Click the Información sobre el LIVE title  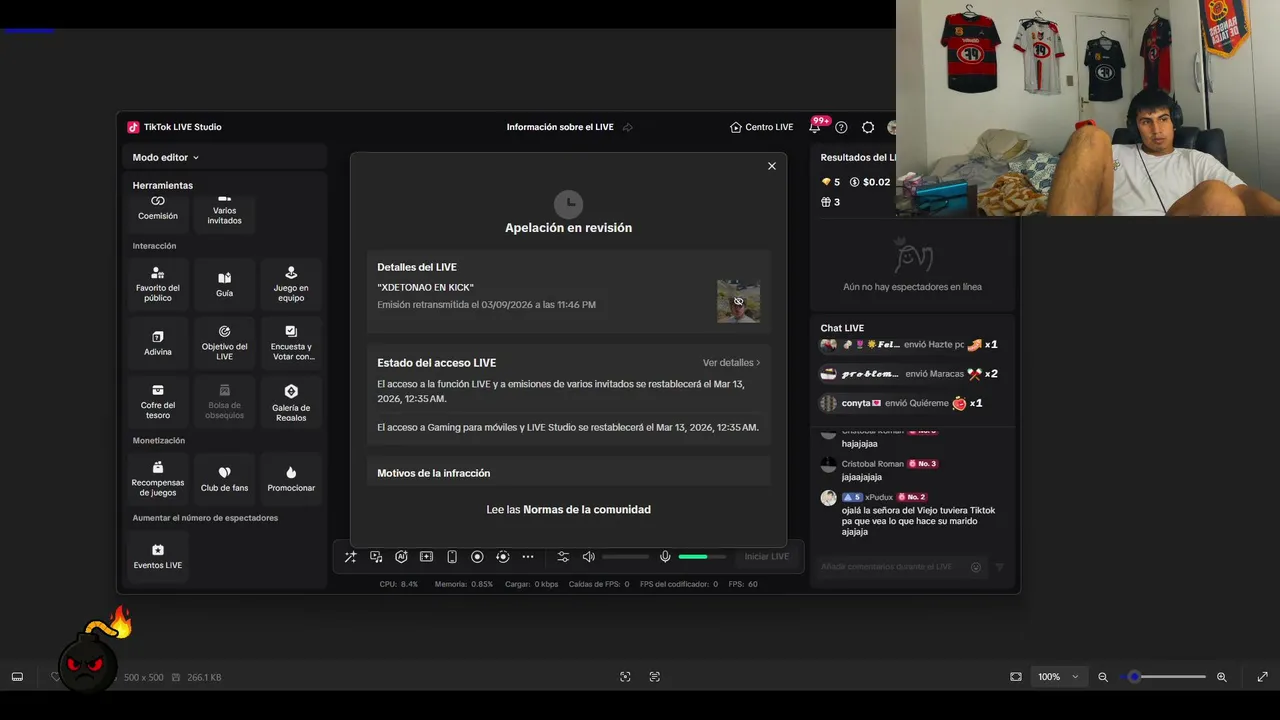tap(560, 127)
